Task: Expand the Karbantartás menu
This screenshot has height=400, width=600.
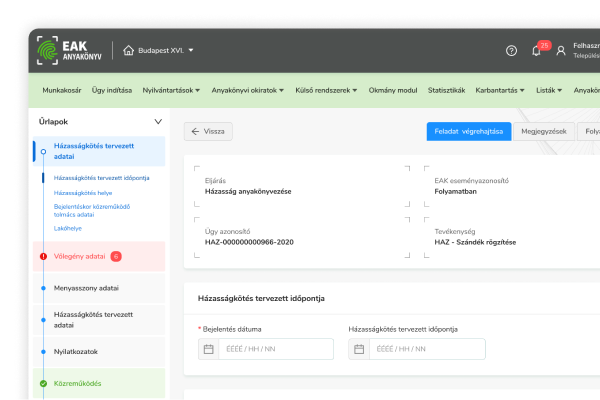Action: click(500, 90)
